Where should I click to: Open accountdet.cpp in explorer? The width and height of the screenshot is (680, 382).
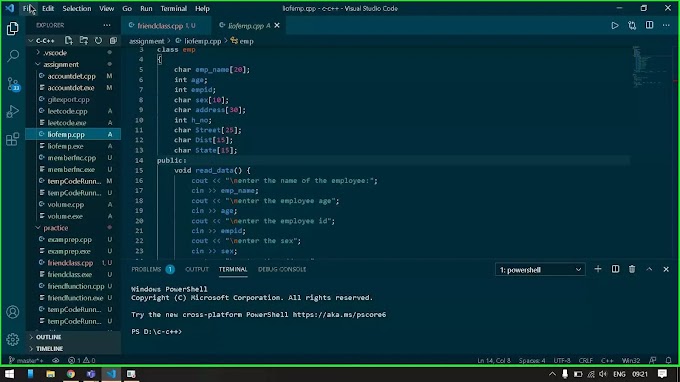coord(72,76)
